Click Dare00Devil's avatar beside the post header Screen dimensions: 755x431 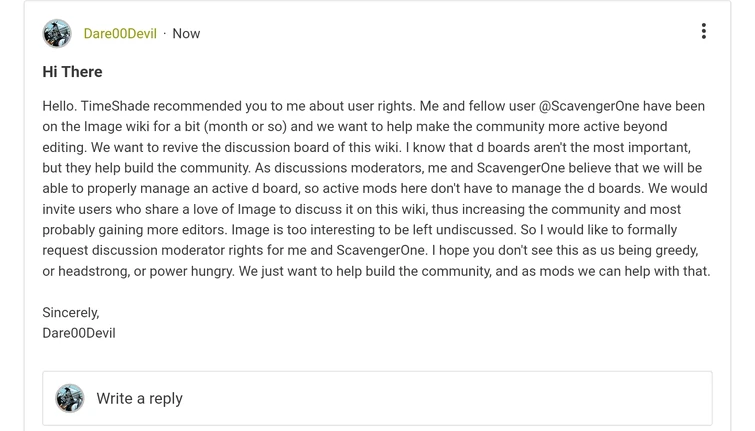click(x=57, y=33)
